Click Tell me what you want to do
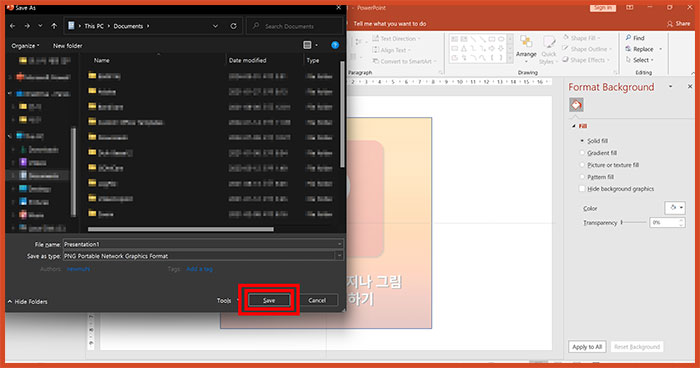The height and width of the screenshot is (368, 700). coord(390,24)
